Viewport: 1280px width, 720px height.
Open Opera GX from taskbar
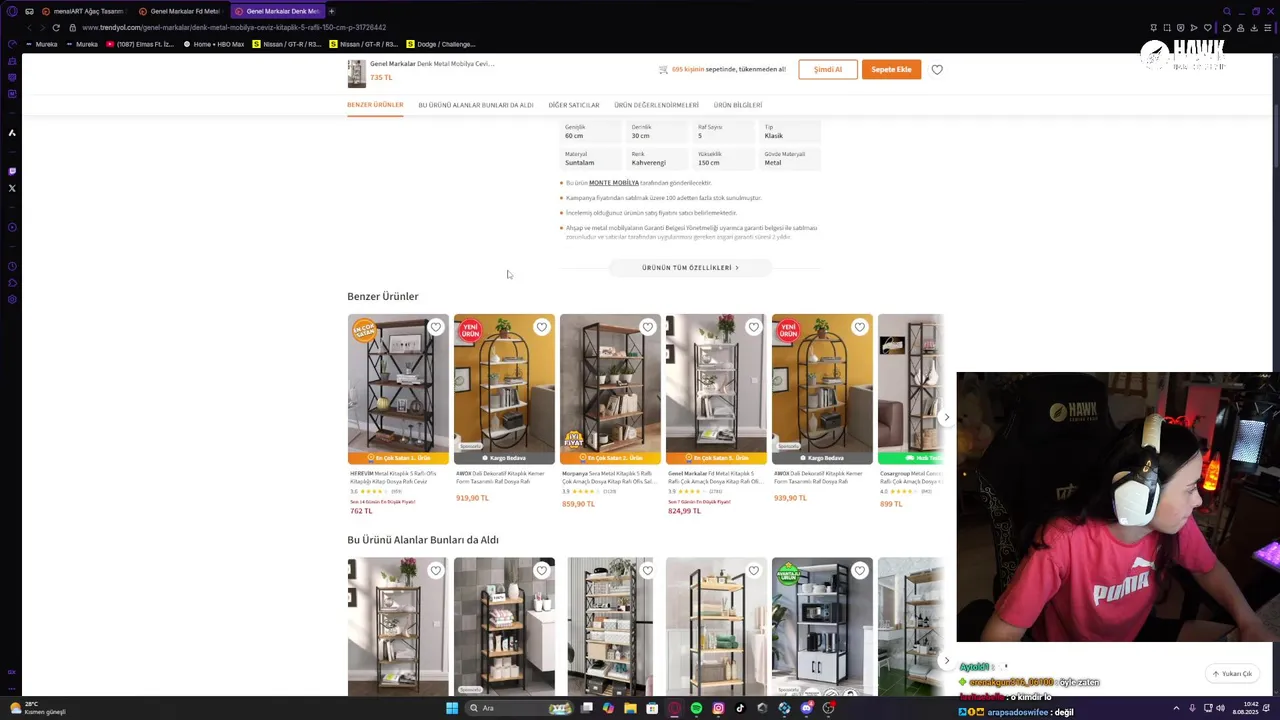click(674, 708)
